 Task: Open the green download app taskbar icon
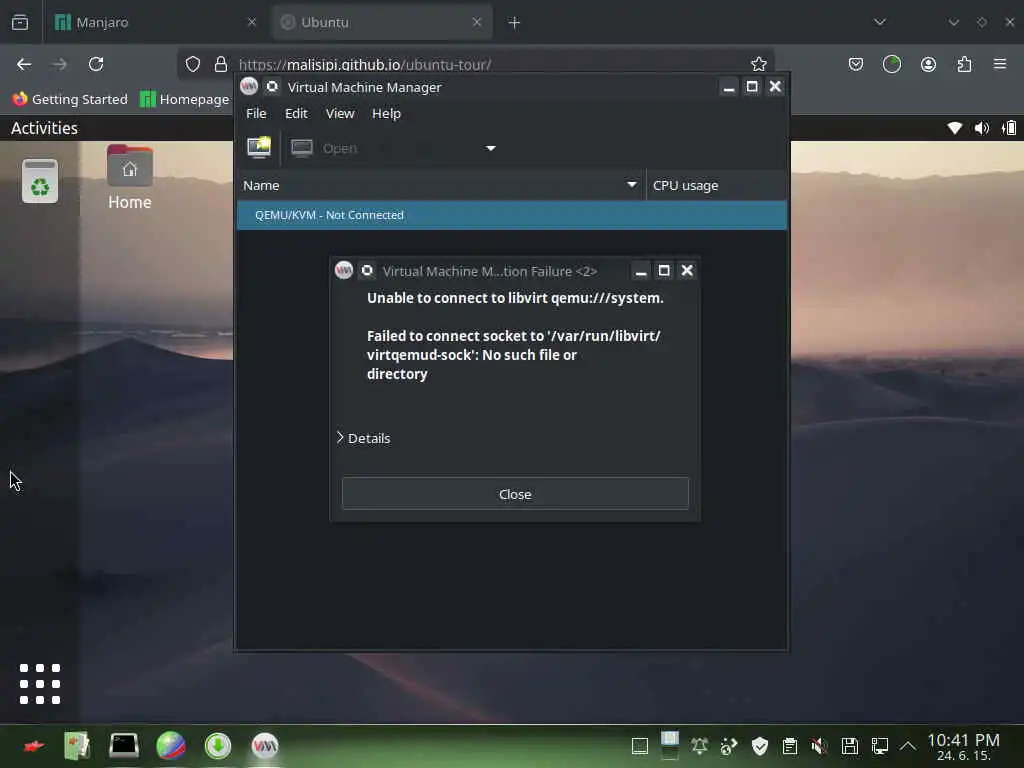pos(218,746)
